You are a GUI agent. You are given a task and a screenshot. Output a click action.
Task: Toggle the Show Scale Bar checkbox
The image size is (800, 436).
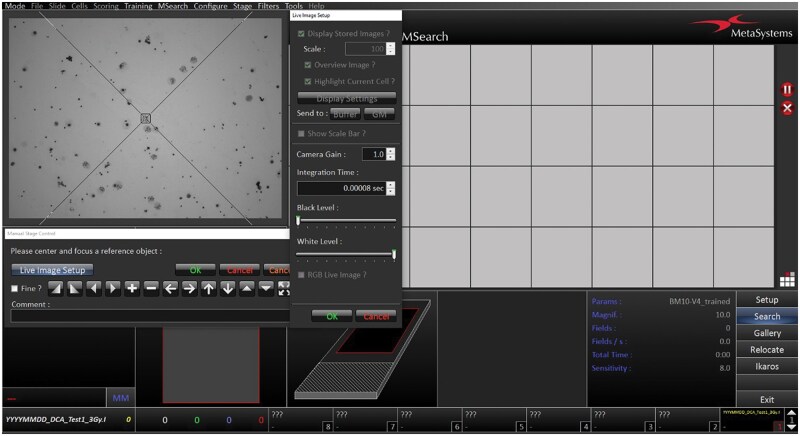pos(302,133)
